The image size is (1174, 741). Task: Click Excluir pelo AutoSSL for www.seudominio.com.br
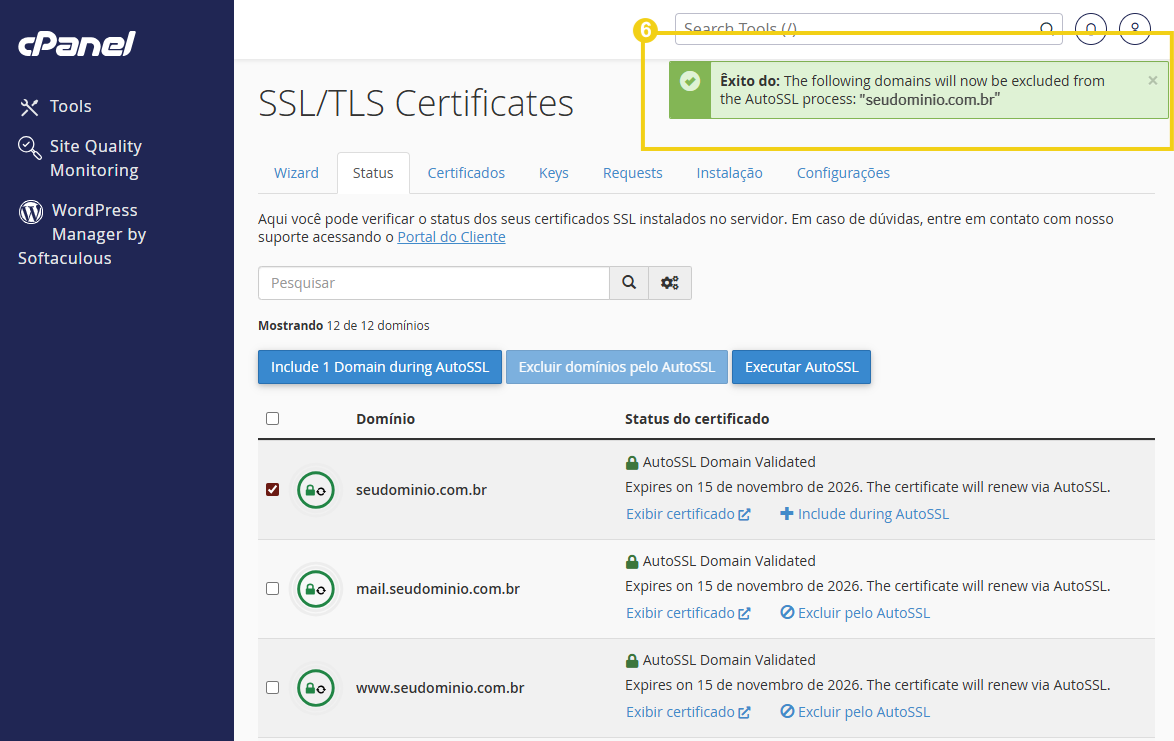click(x=855, y=712)
